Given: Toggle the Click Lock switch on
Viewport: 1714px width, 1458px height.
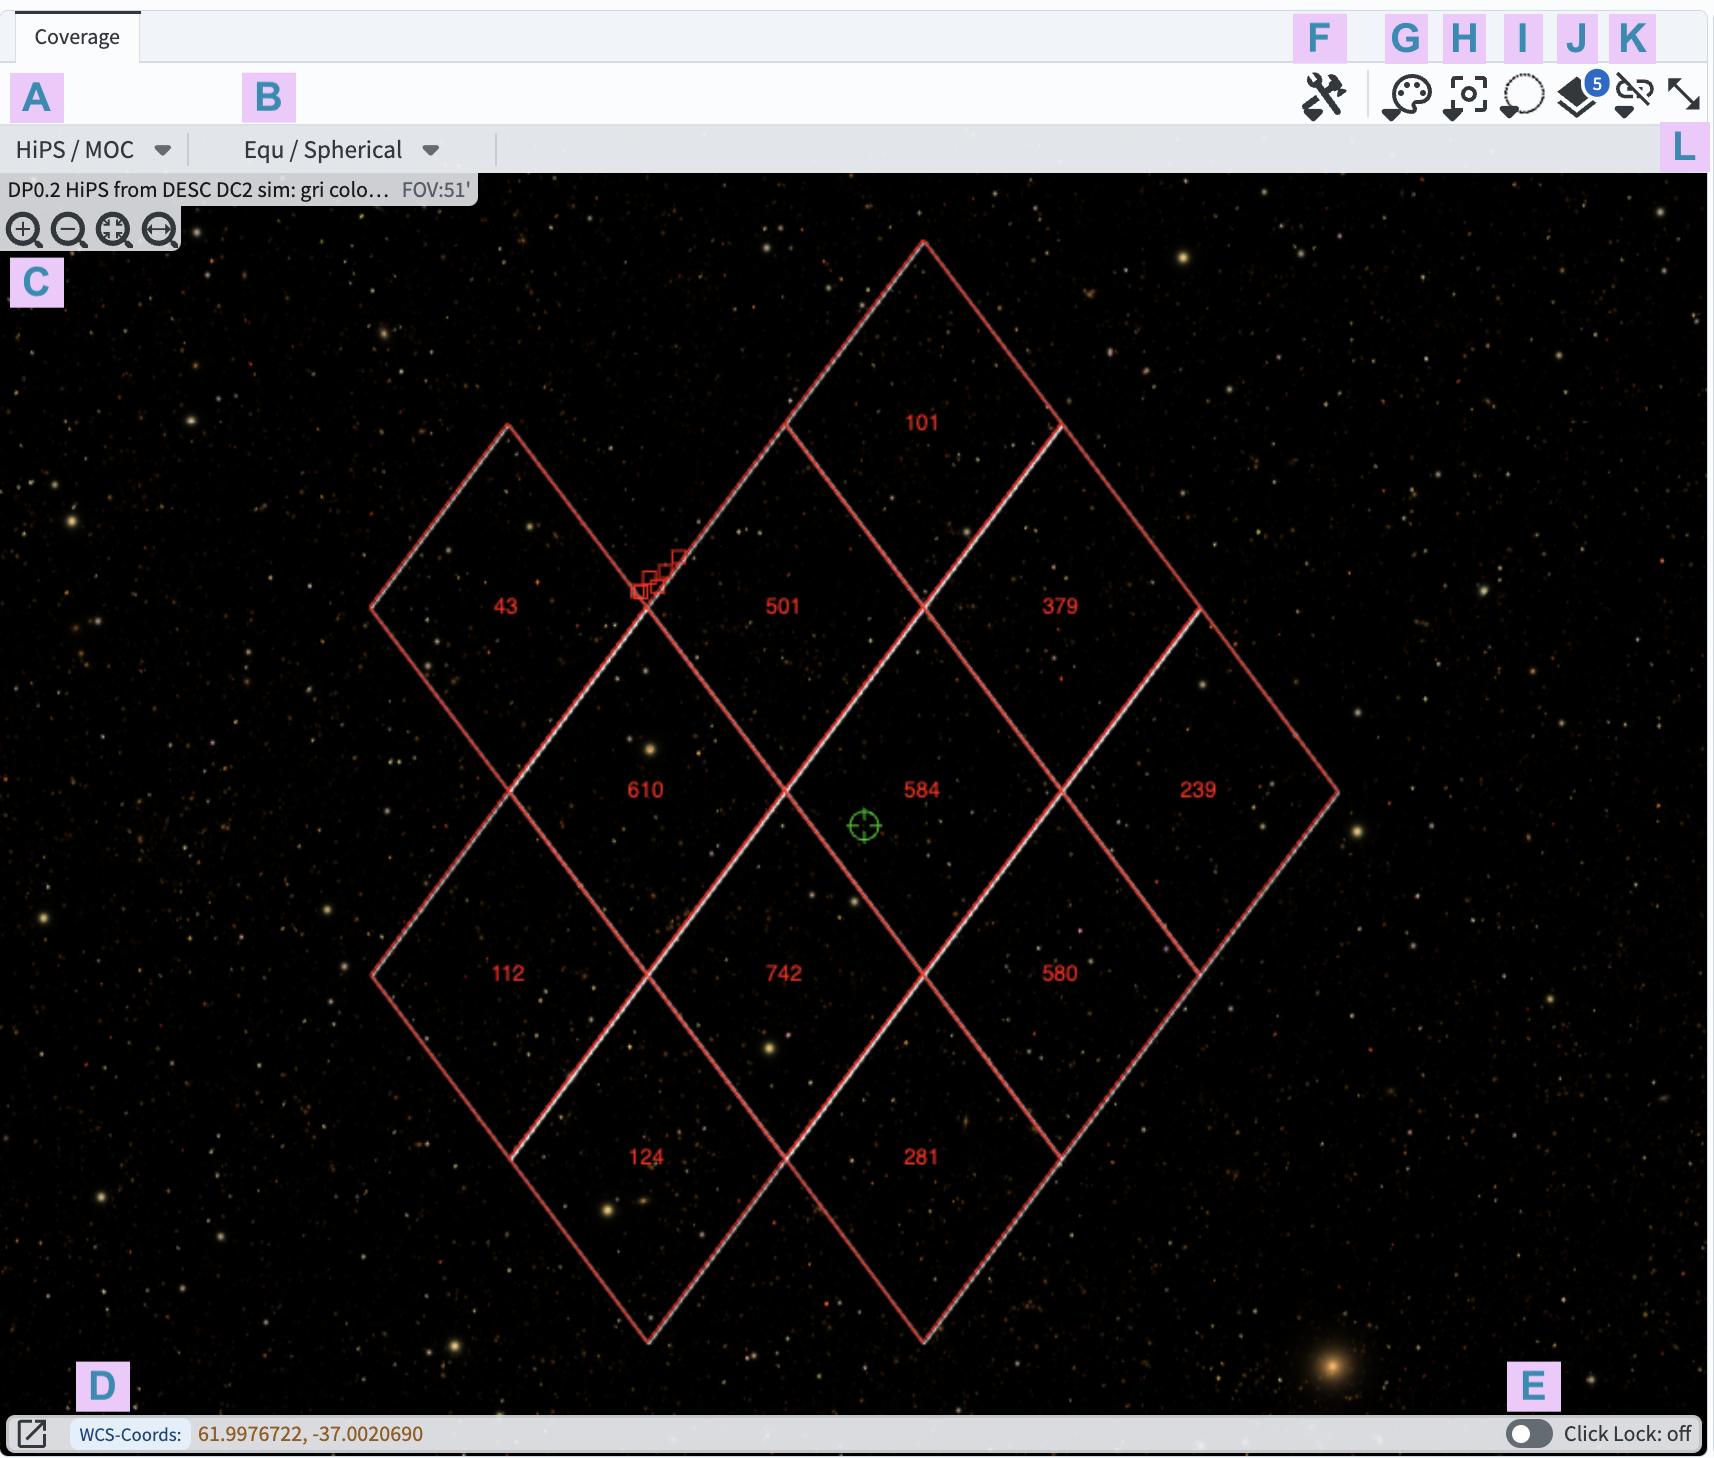Looking at the screenshot, I should click(x=1528, y=1434).
